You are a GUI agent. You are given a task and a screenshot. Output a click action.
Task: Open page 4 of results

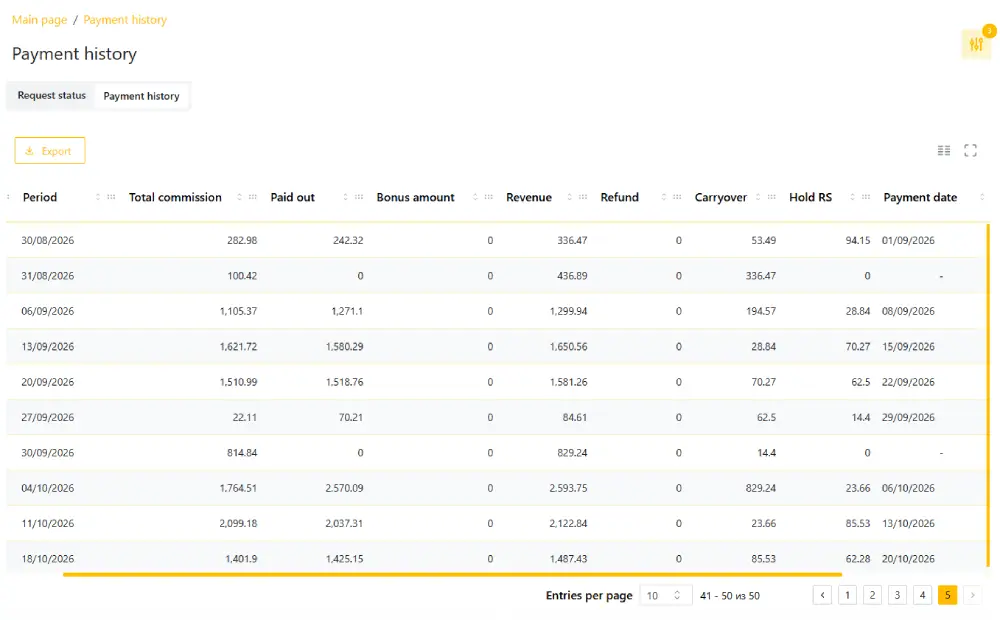click(922, 595)
